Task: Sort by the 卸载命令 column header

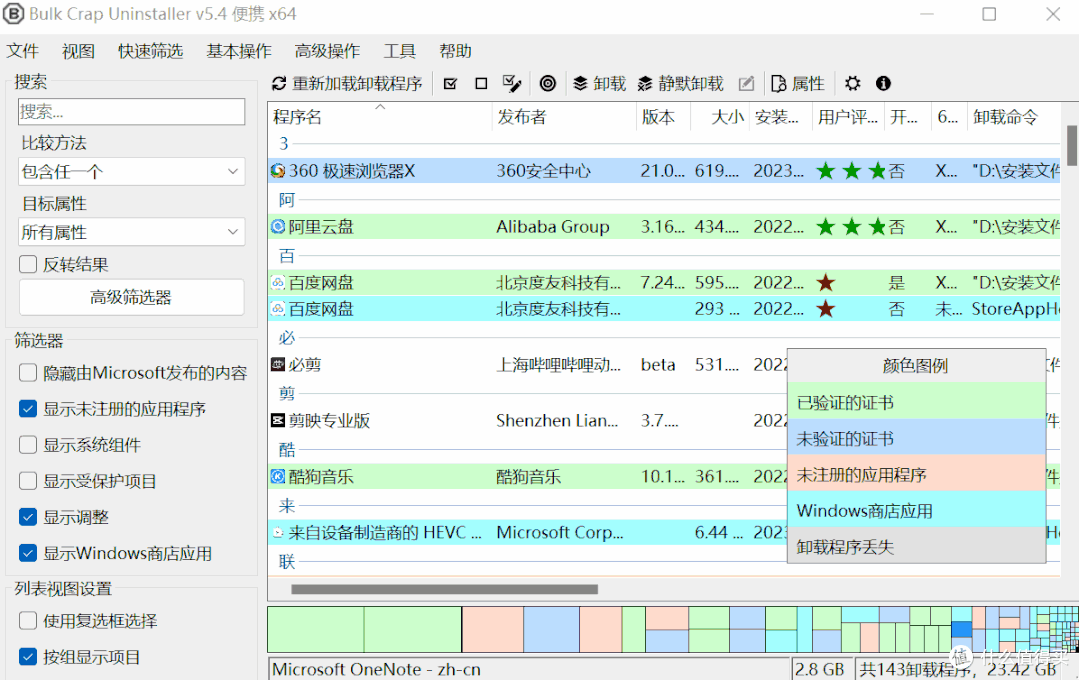Action: [x=1013, y=117]
